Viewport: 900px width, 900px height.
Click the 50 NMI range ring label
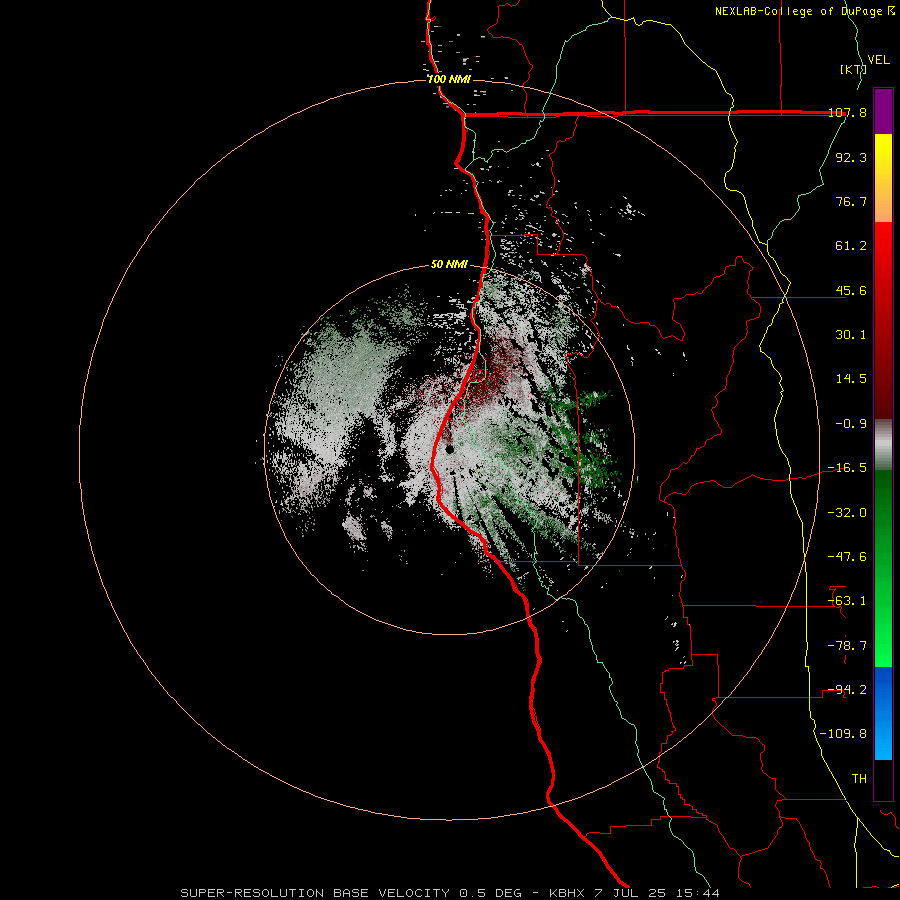point(449,265)
